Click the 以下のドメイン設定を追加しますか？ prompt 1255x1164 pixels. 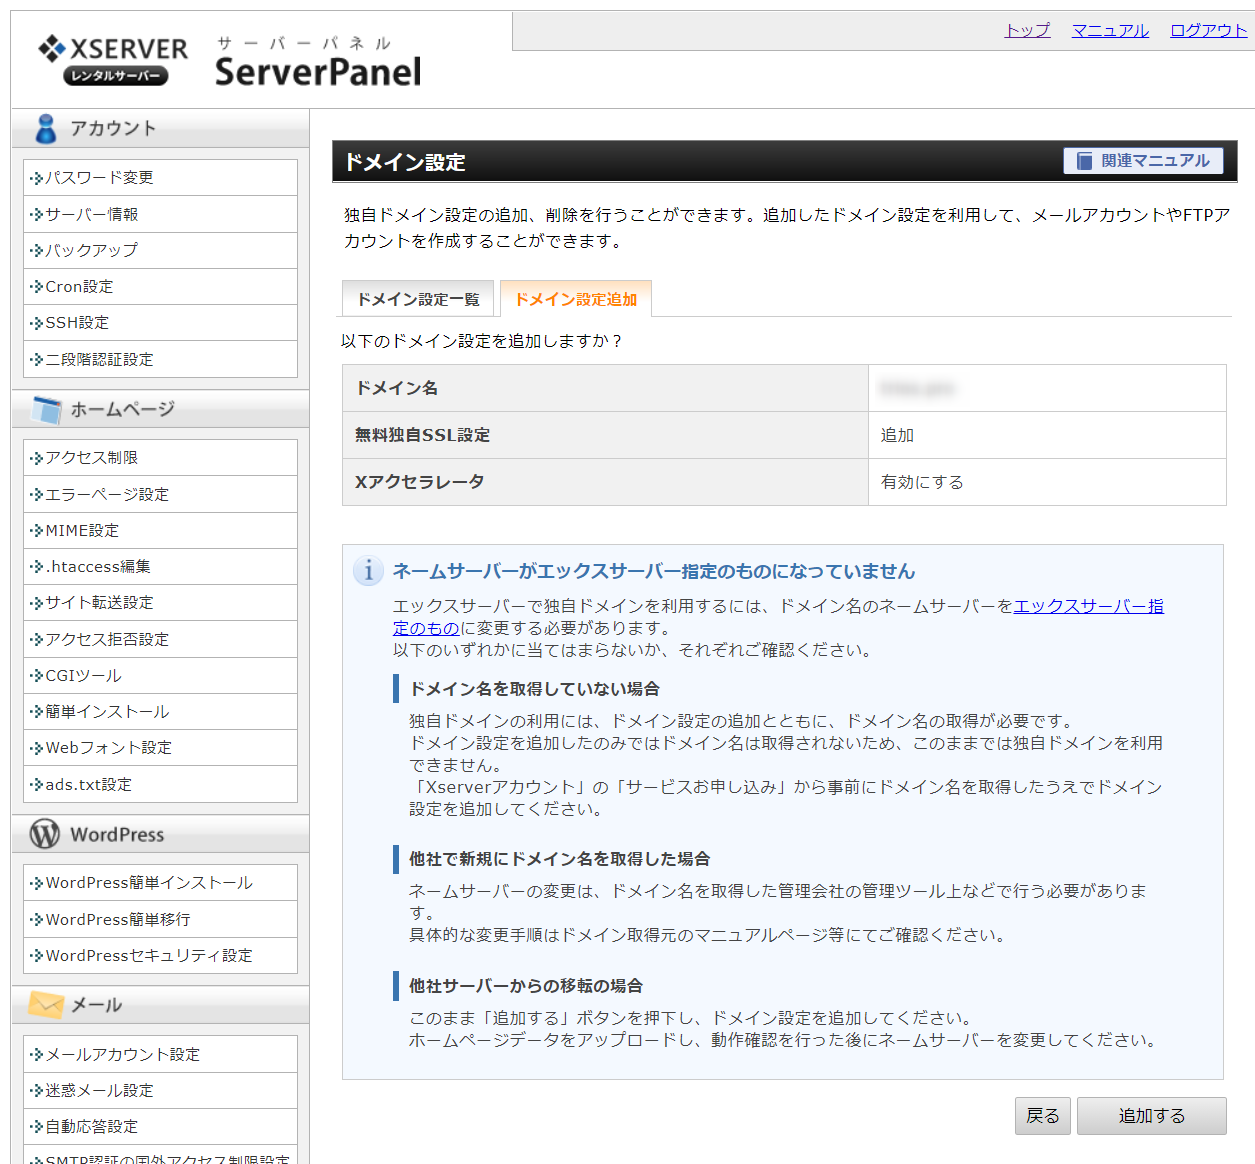tap(482, 341)
